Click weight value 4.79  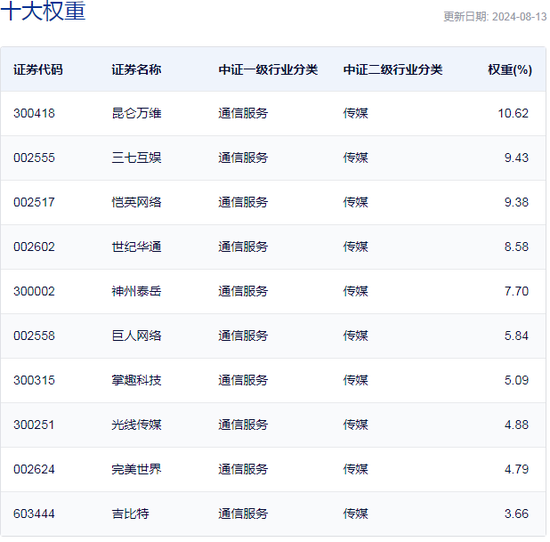click(516, 470)
